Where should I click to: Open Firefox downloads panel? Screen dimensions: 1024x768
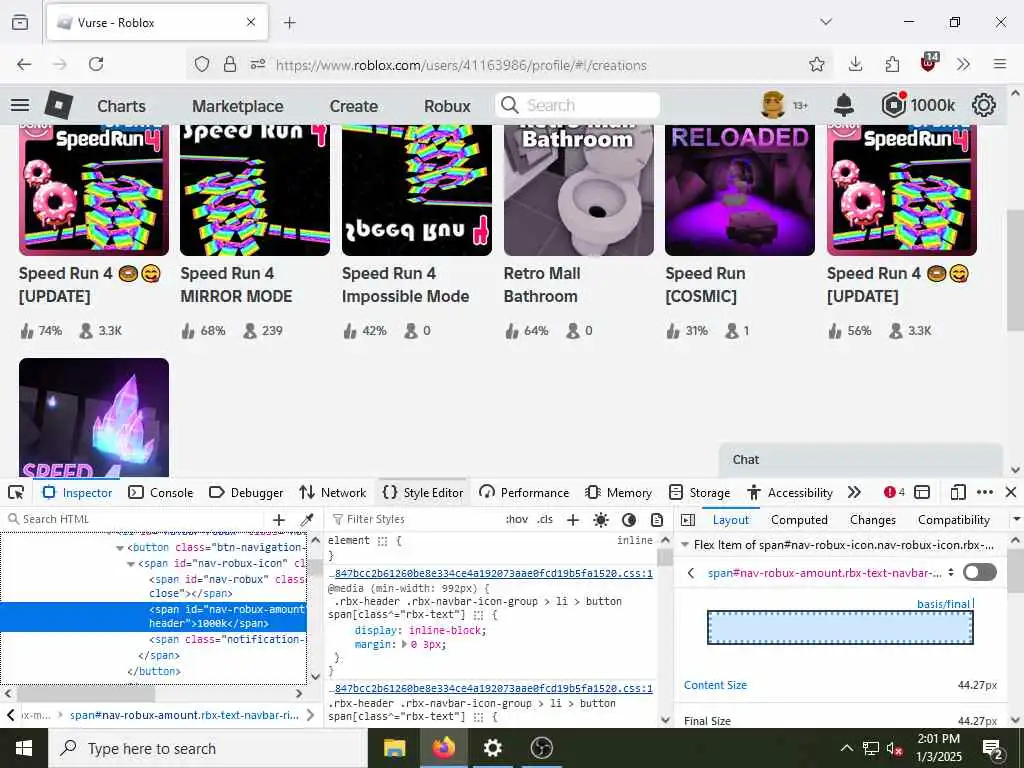pos(855,64)
